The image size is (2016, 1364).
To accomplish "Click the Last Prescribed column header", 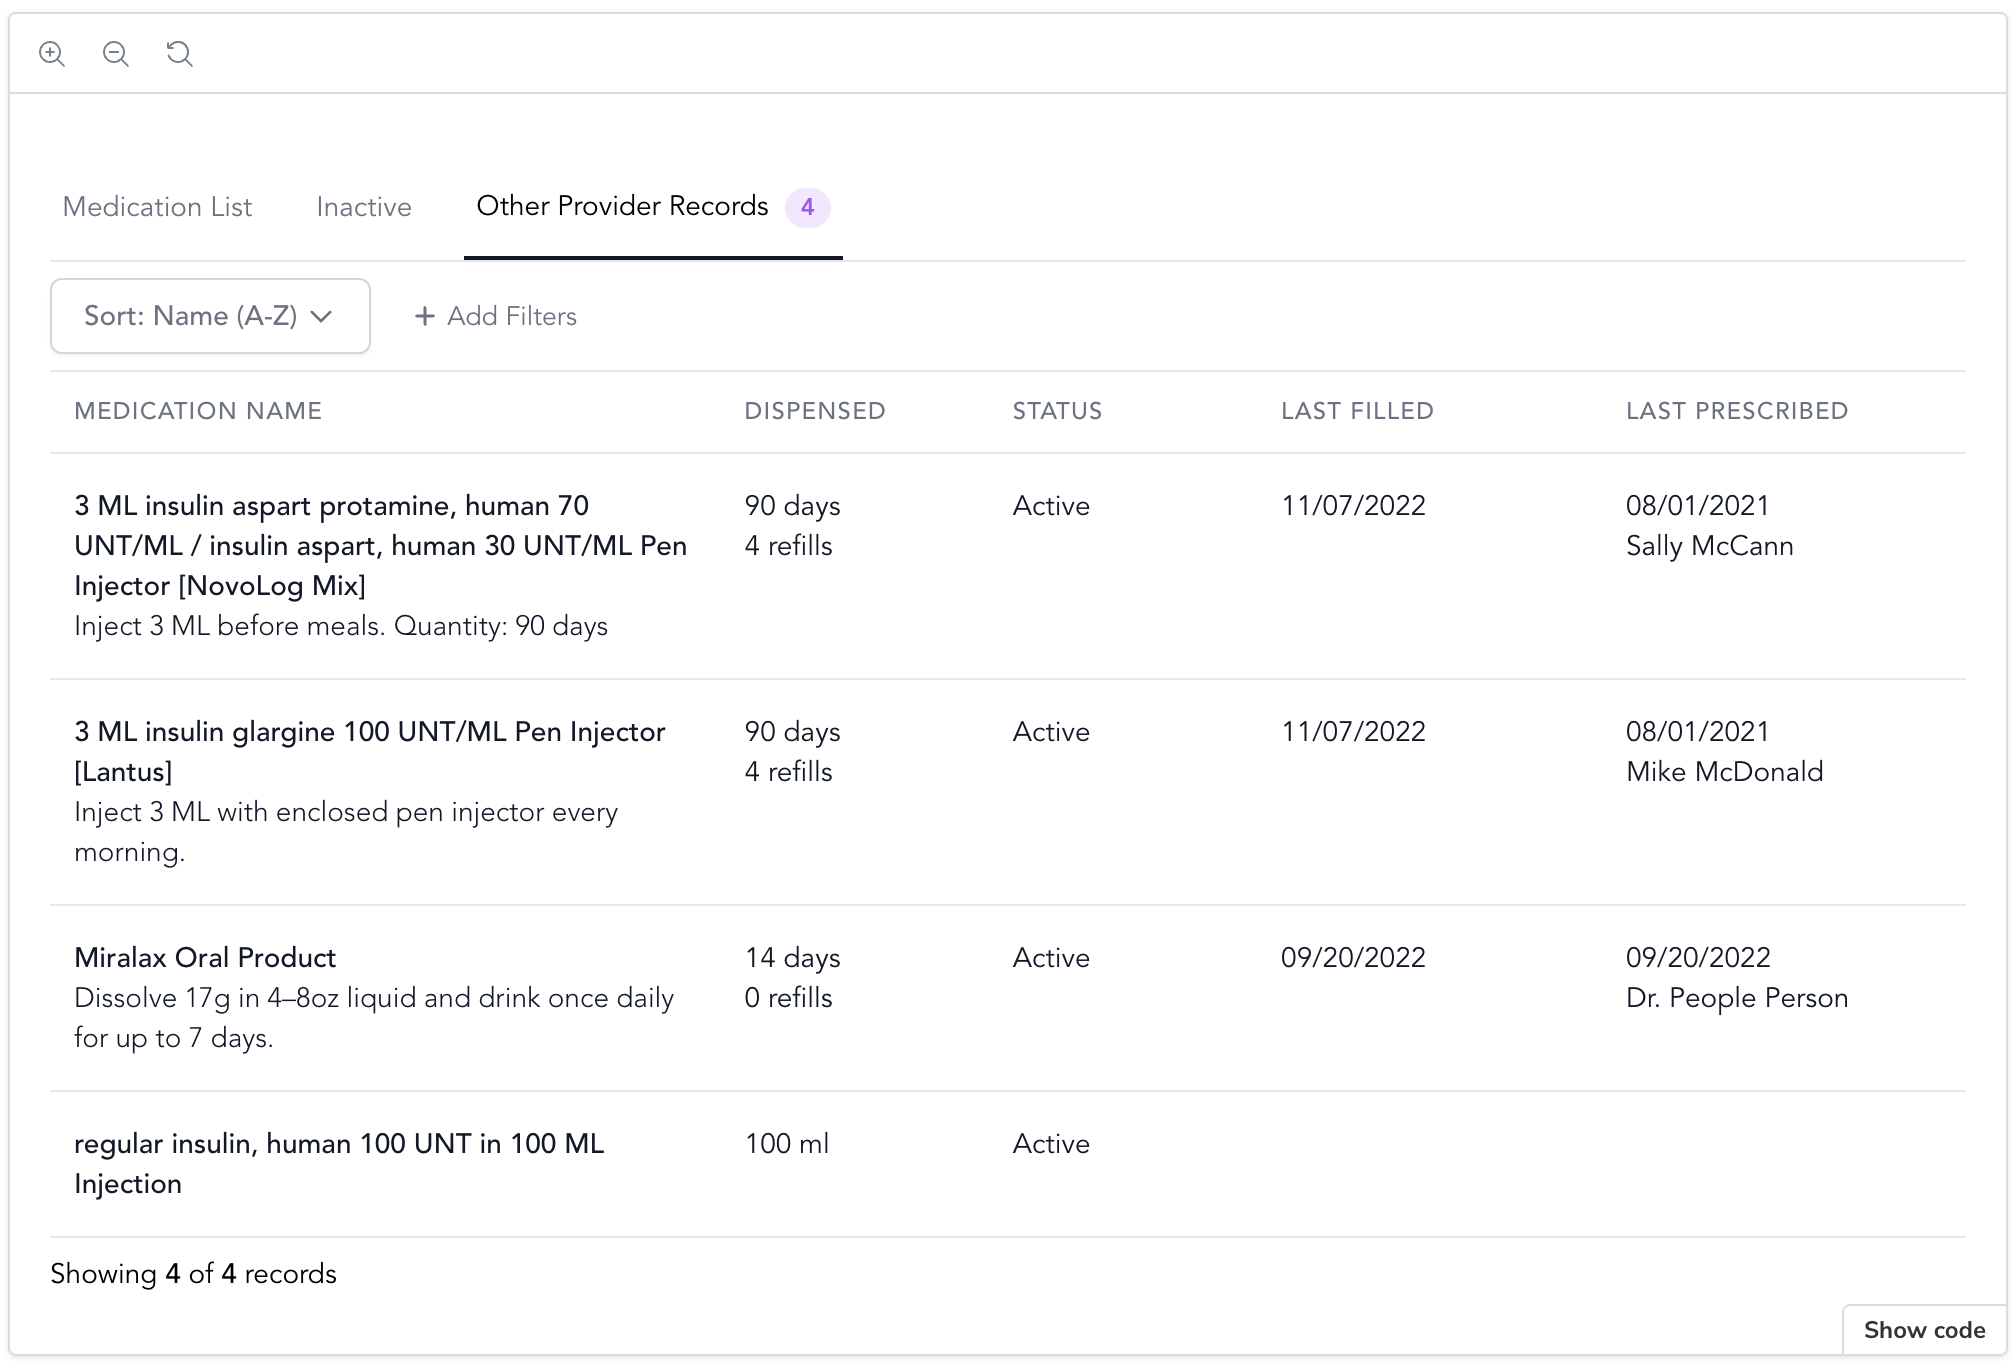I will [1737, 411].
